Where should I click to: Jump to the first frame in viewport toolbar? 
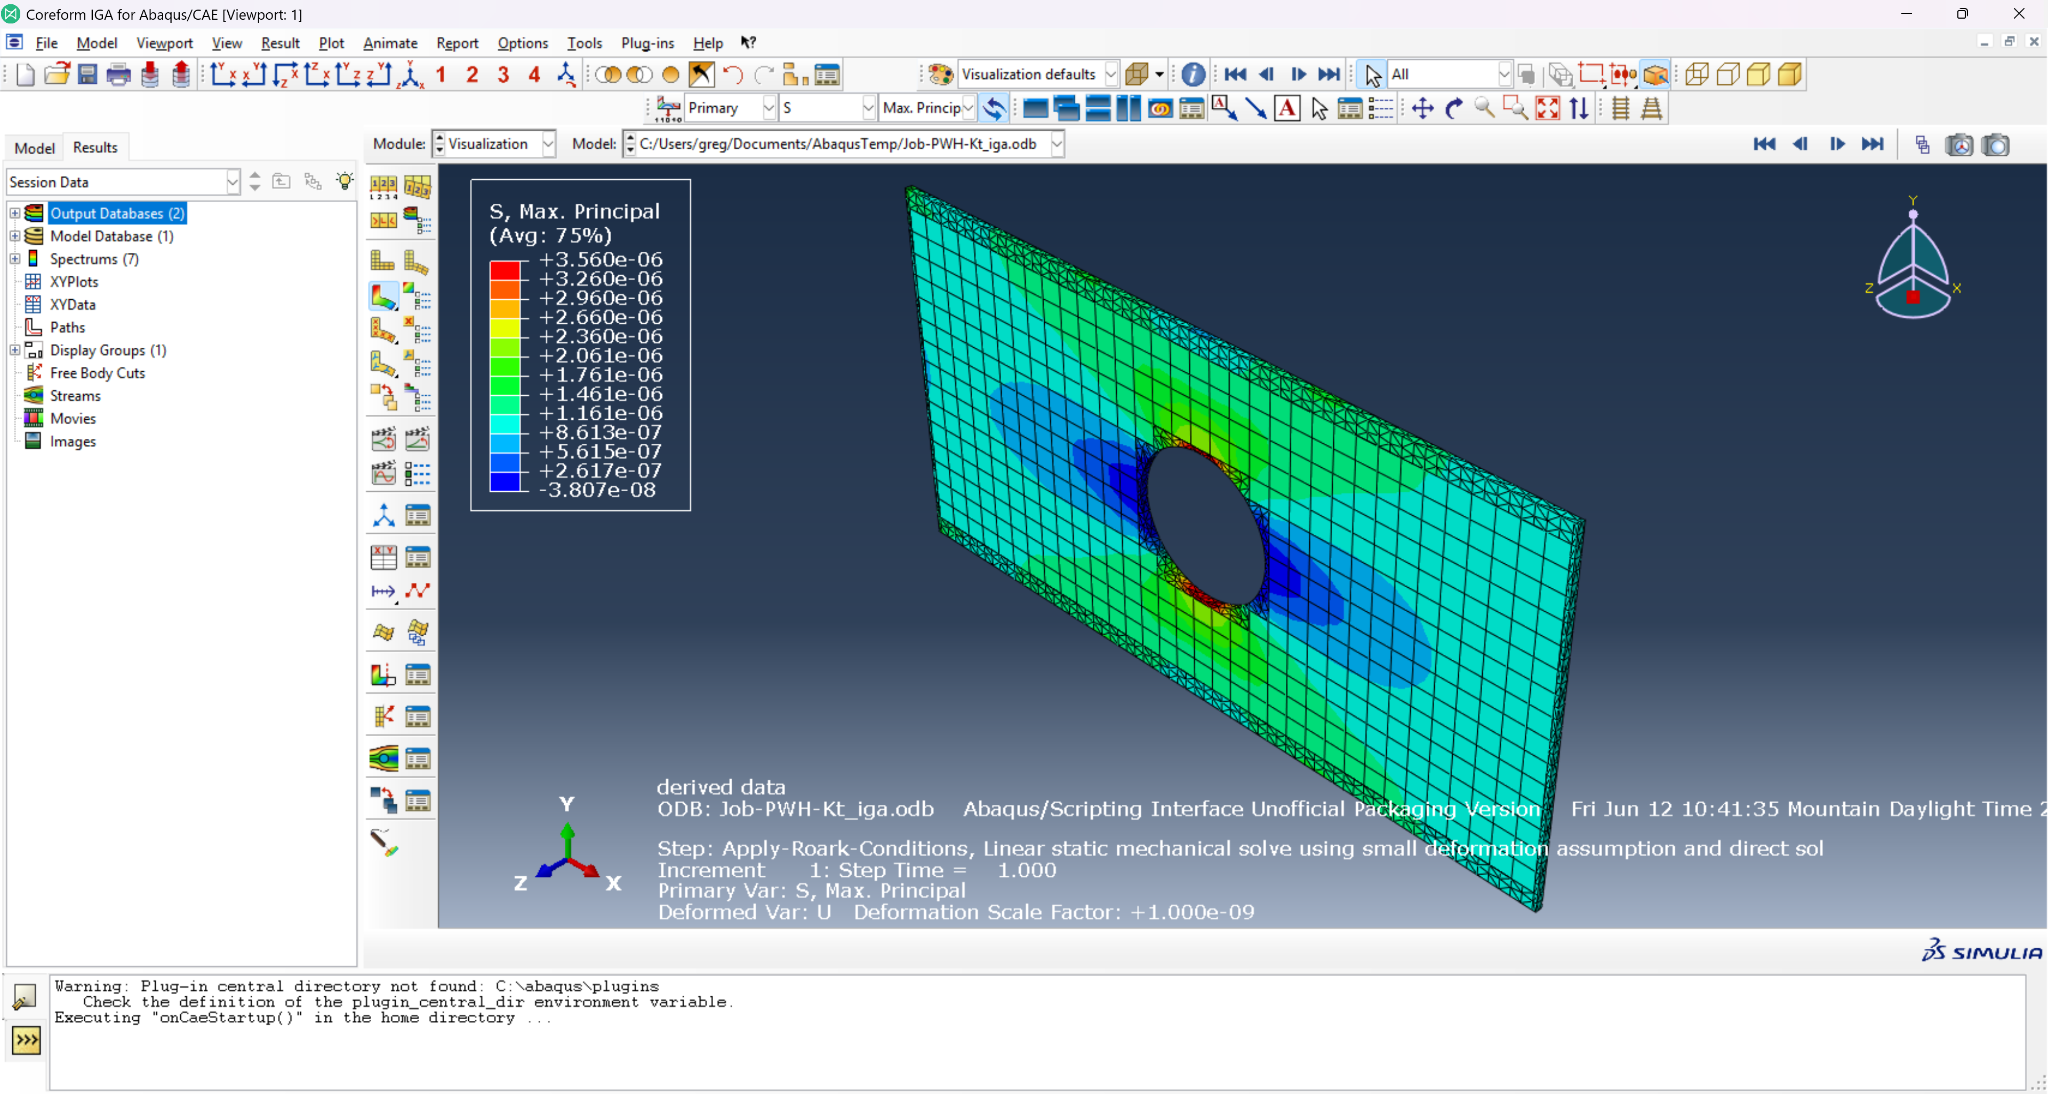tap(1764, 145)
